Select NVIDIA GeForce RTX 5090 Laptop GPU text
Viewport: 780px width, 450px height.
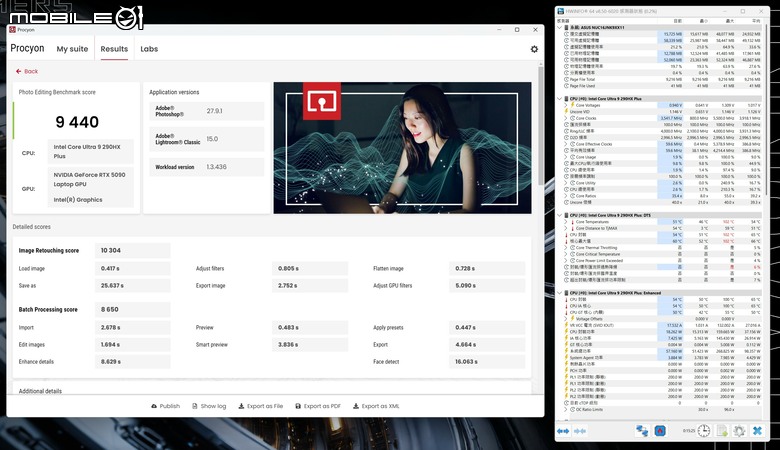(90, 180)
